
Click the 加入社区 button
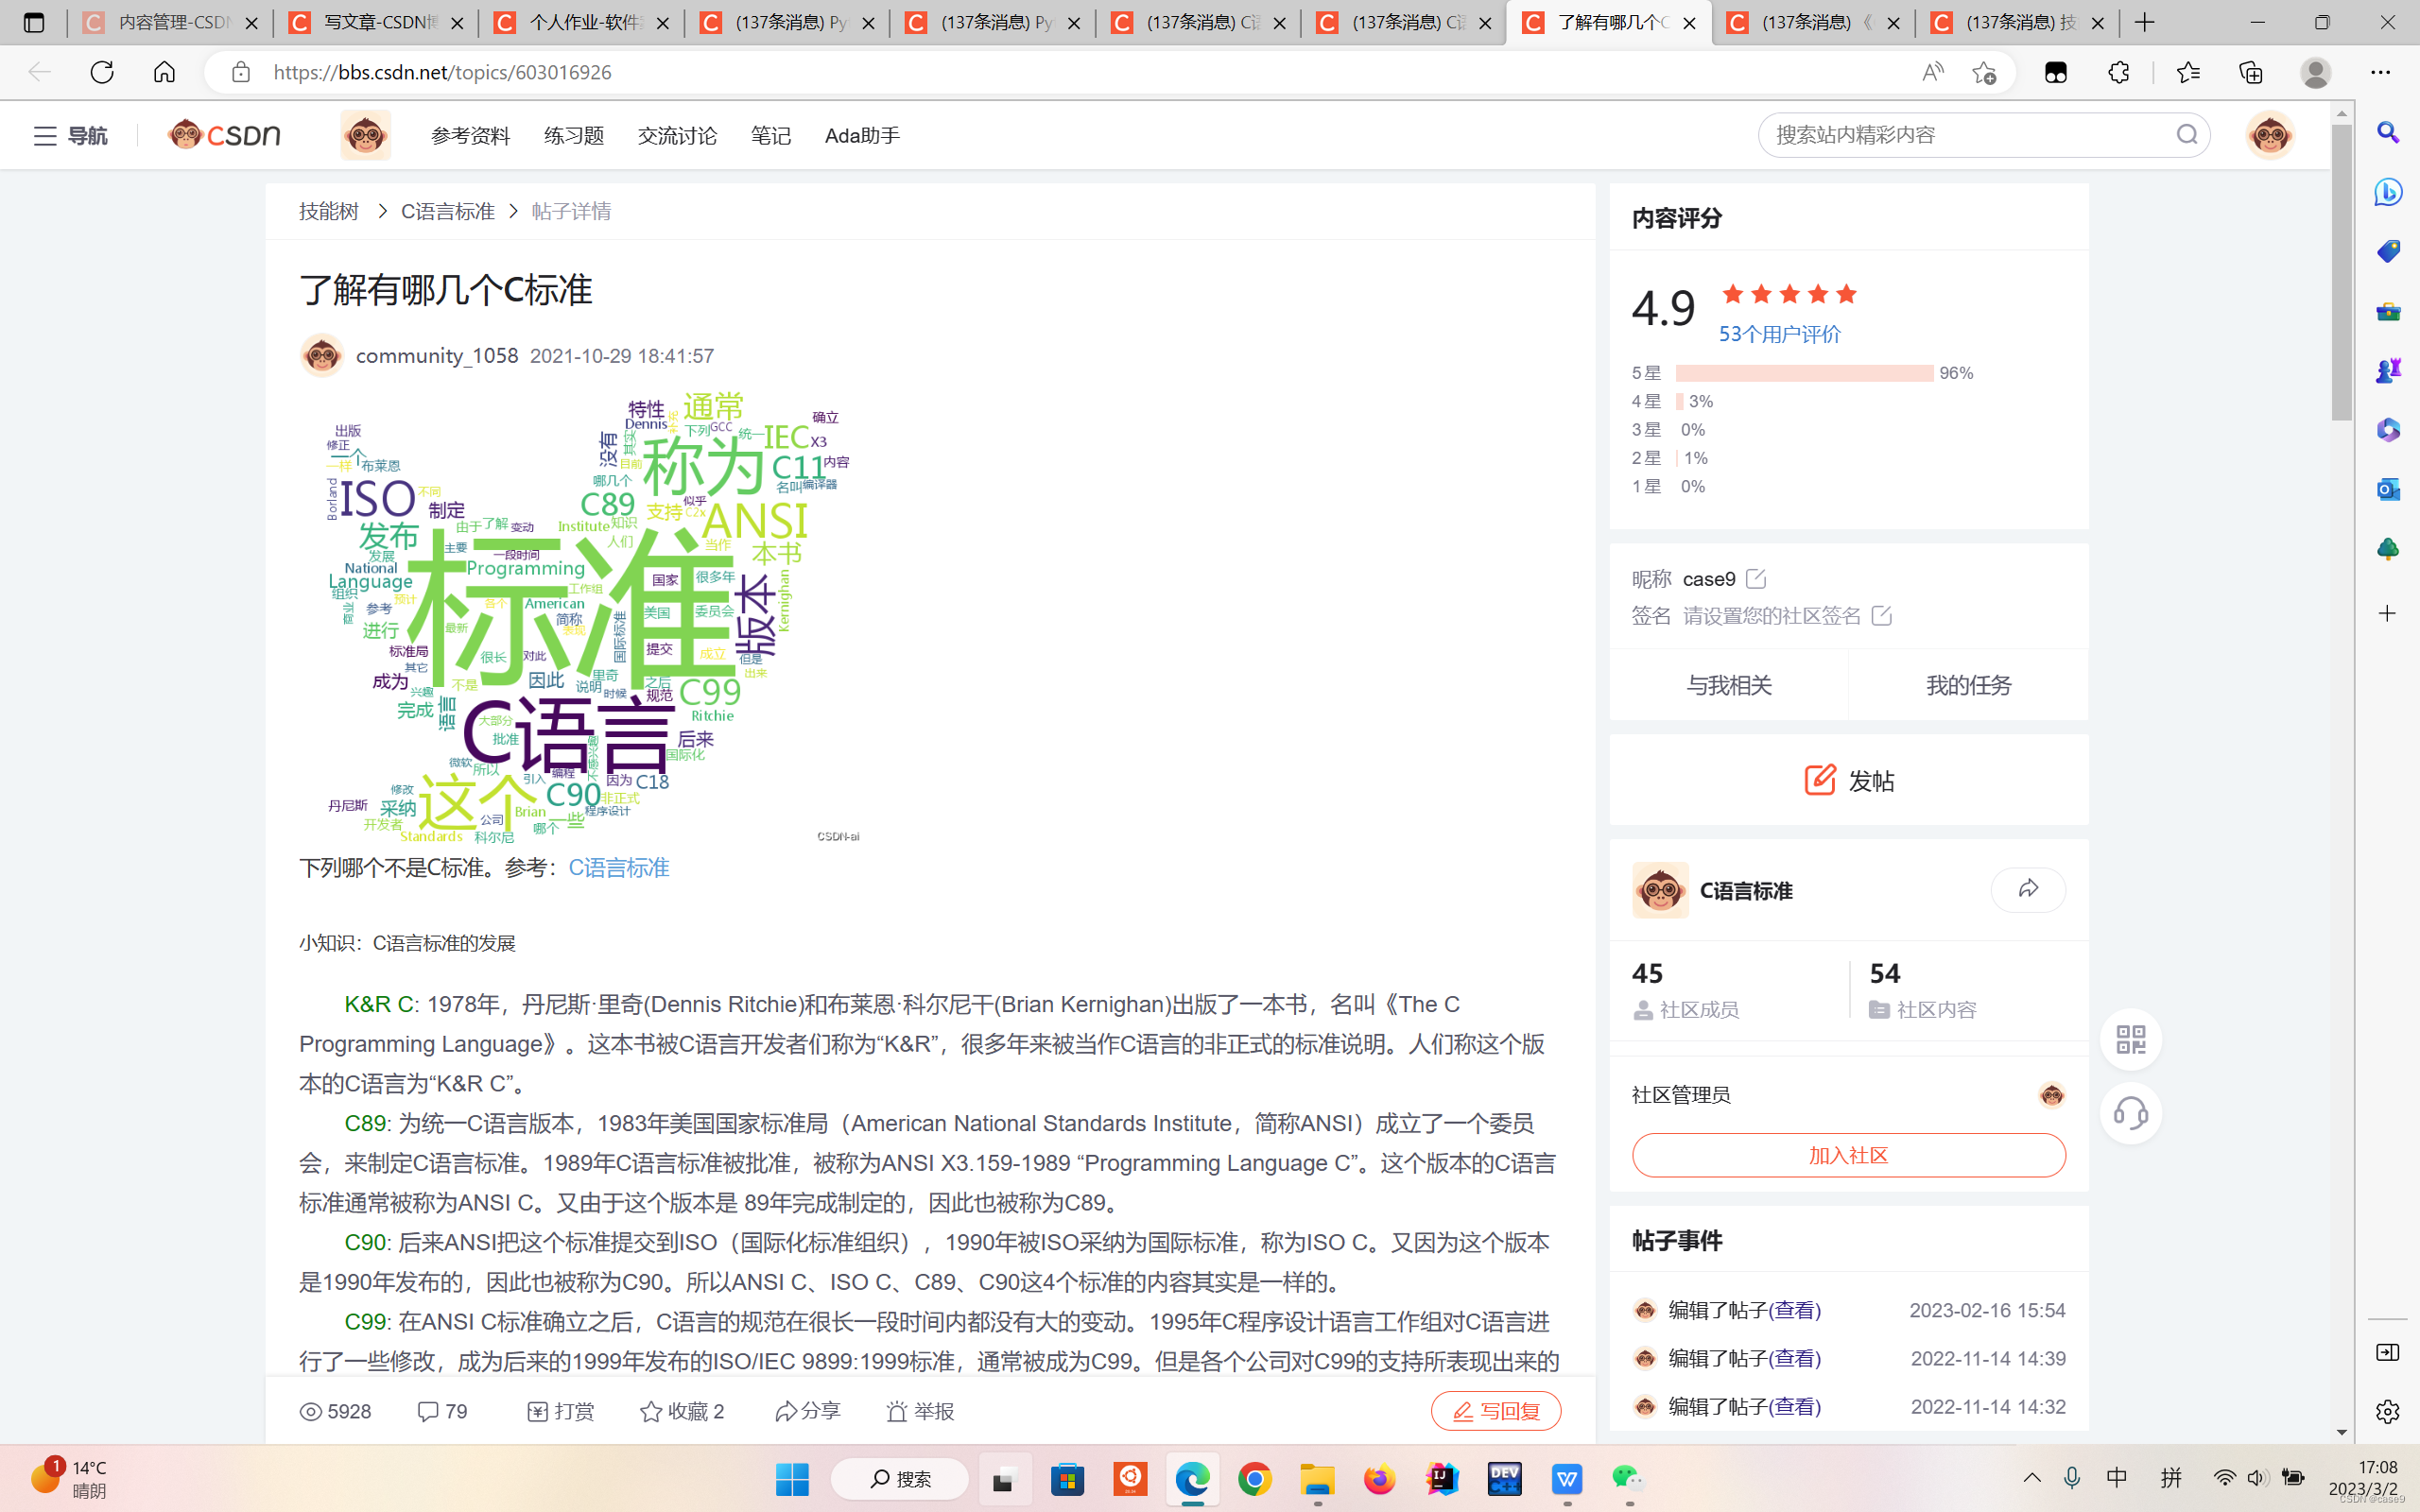coord(1848,1155)
